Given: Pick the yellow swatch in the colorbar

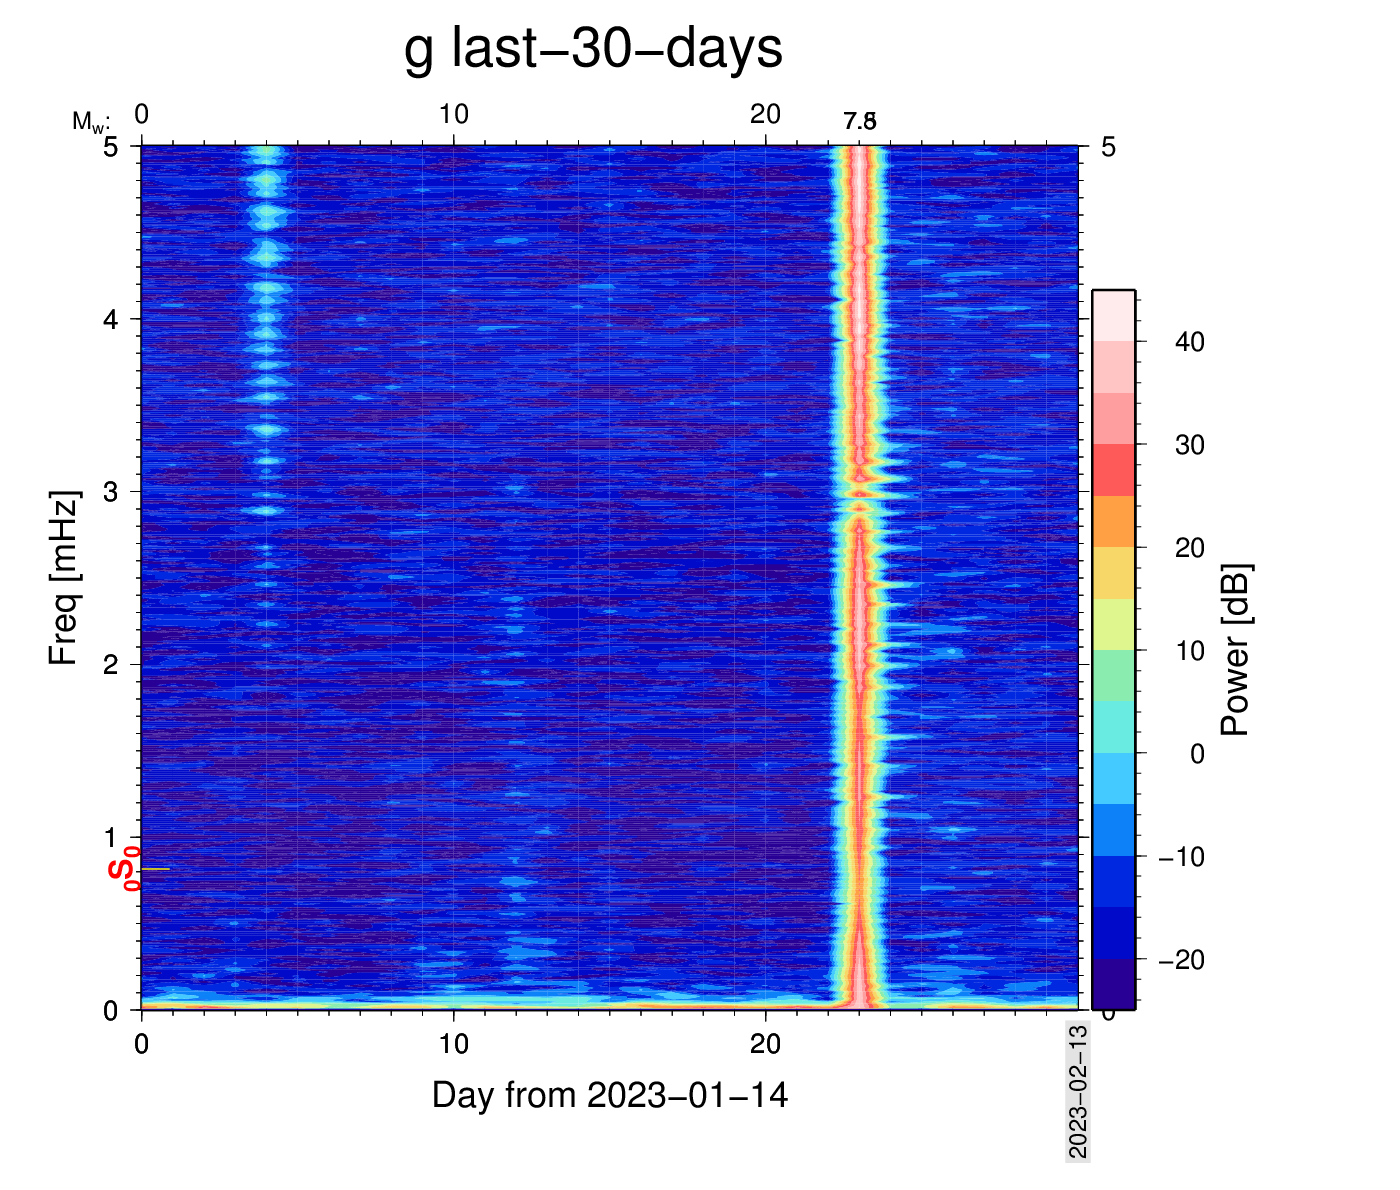Looking at the screenshot, I should (x=1112, y=573).
